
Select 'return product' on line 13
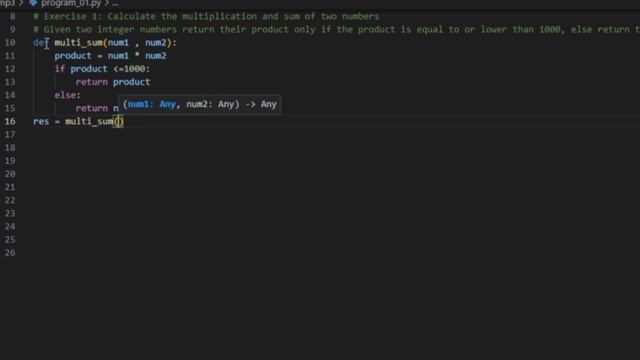pyautogui.click(x=113, y=82)
